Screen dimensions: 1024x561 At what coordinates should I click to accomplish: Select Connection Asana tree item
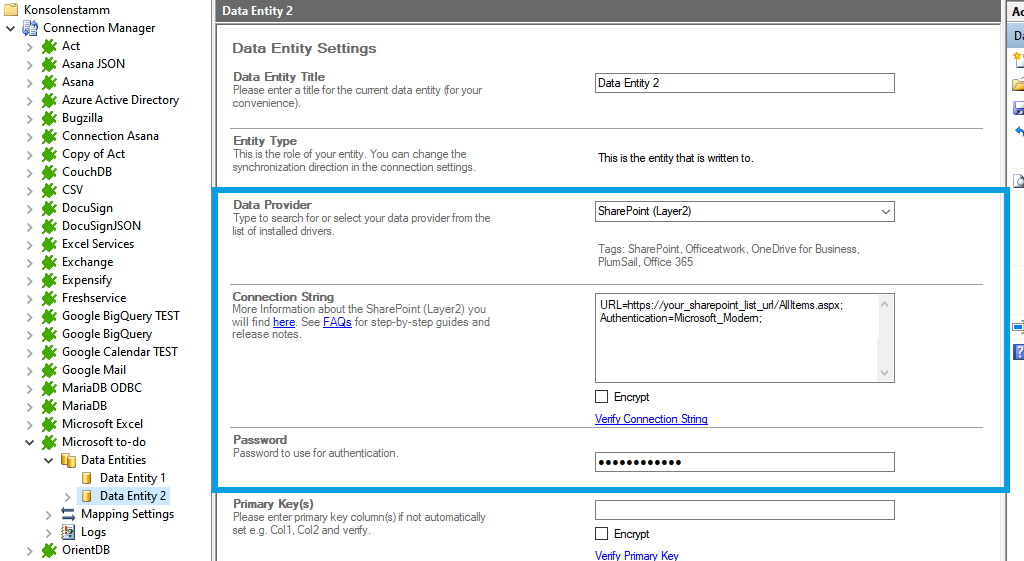pos(110,136)
